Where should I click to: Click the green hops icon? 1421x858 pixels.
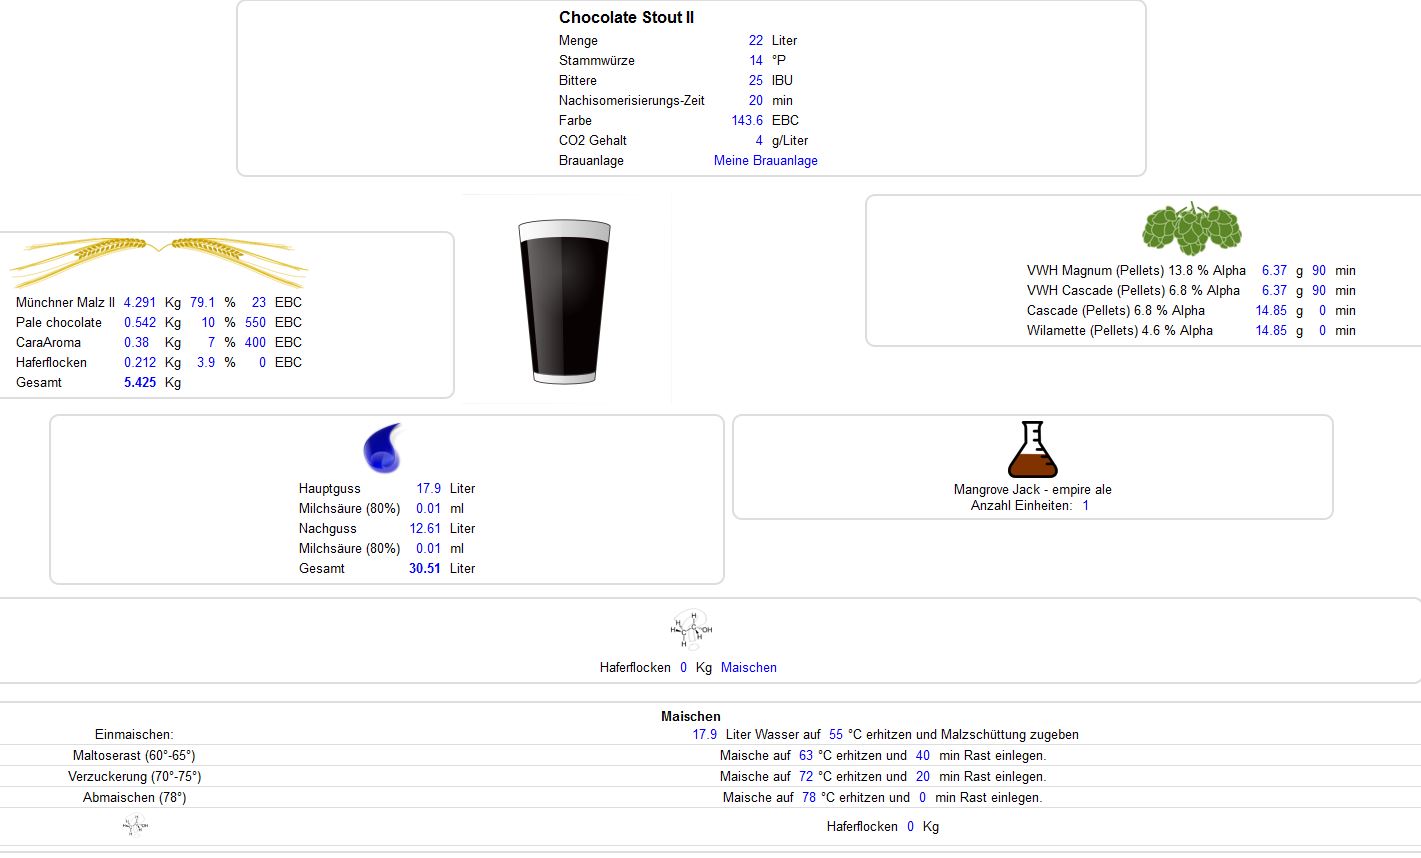[x=1191, y=229]
